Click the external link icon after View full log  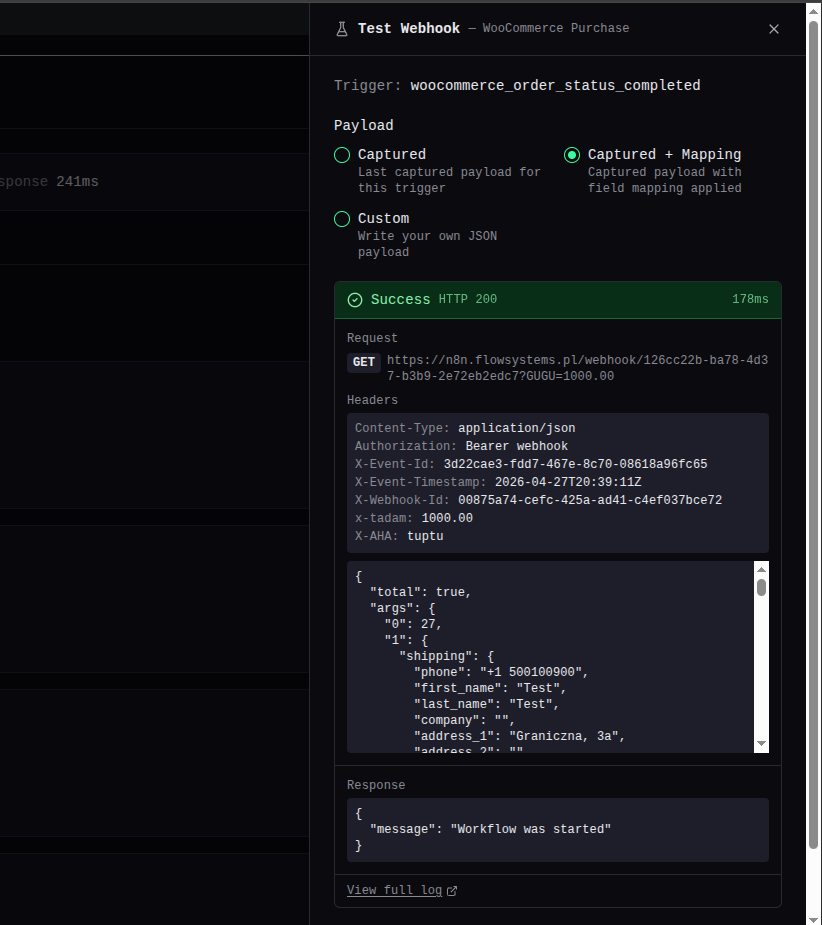point(452,891)
